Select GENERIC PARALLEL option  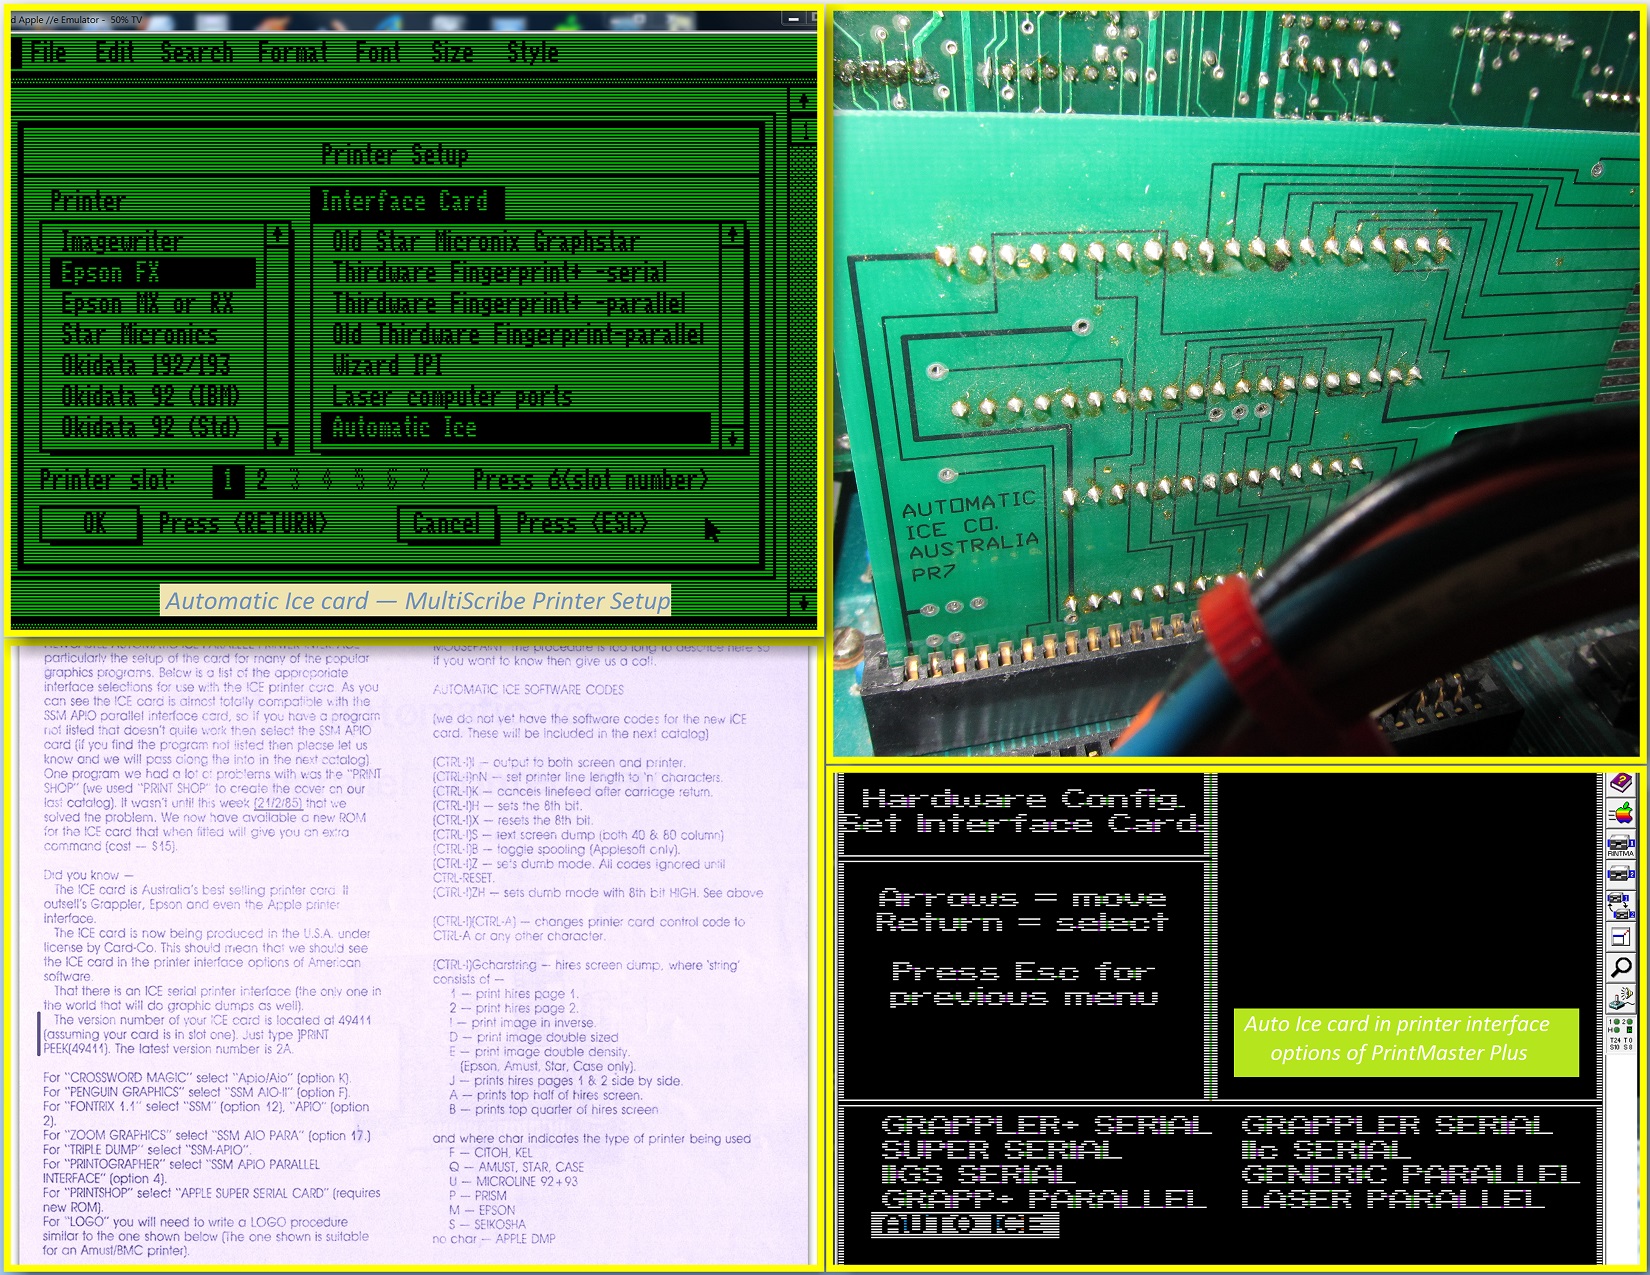point(1411,1174)
